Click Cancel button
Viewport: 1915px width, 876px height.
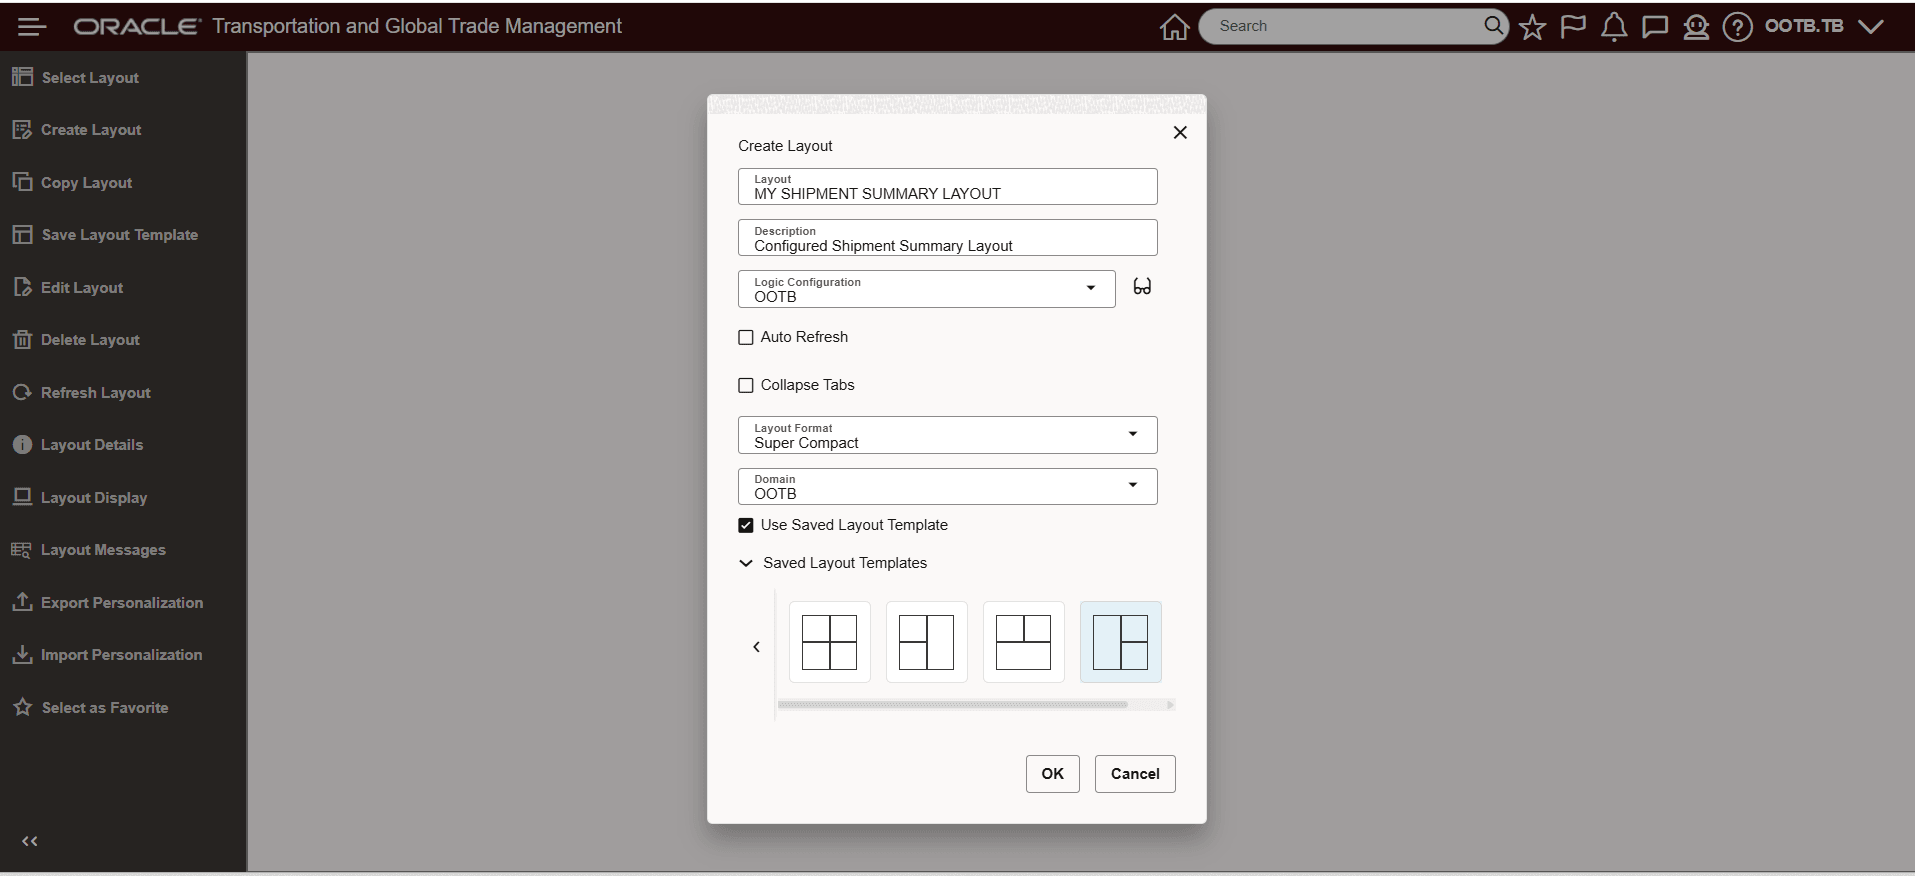tap(1135, 774)
